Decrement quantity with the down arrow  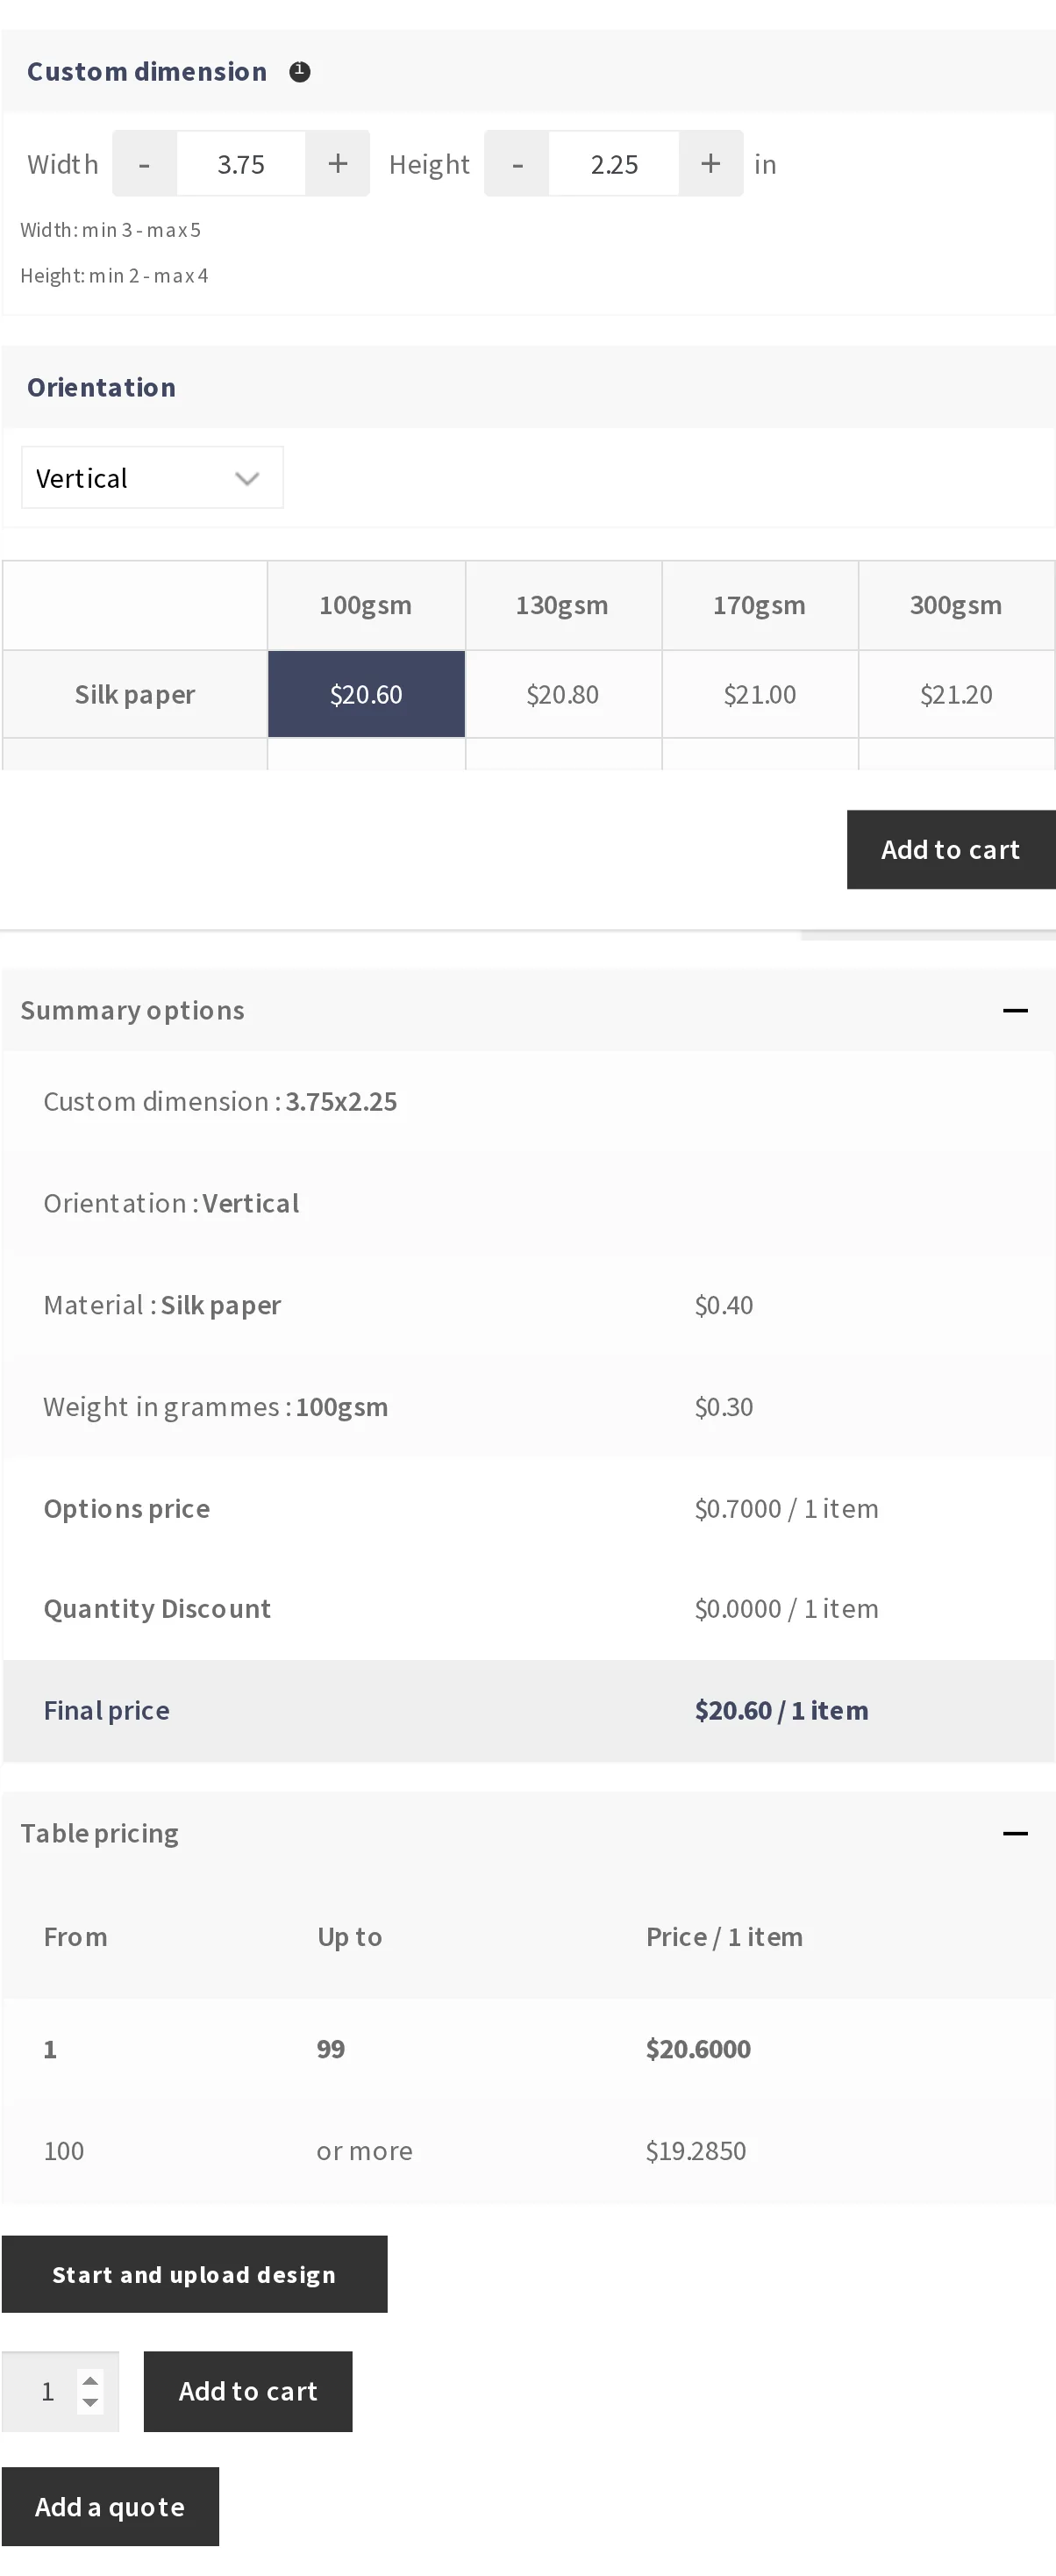click(x=90, y=2403)
